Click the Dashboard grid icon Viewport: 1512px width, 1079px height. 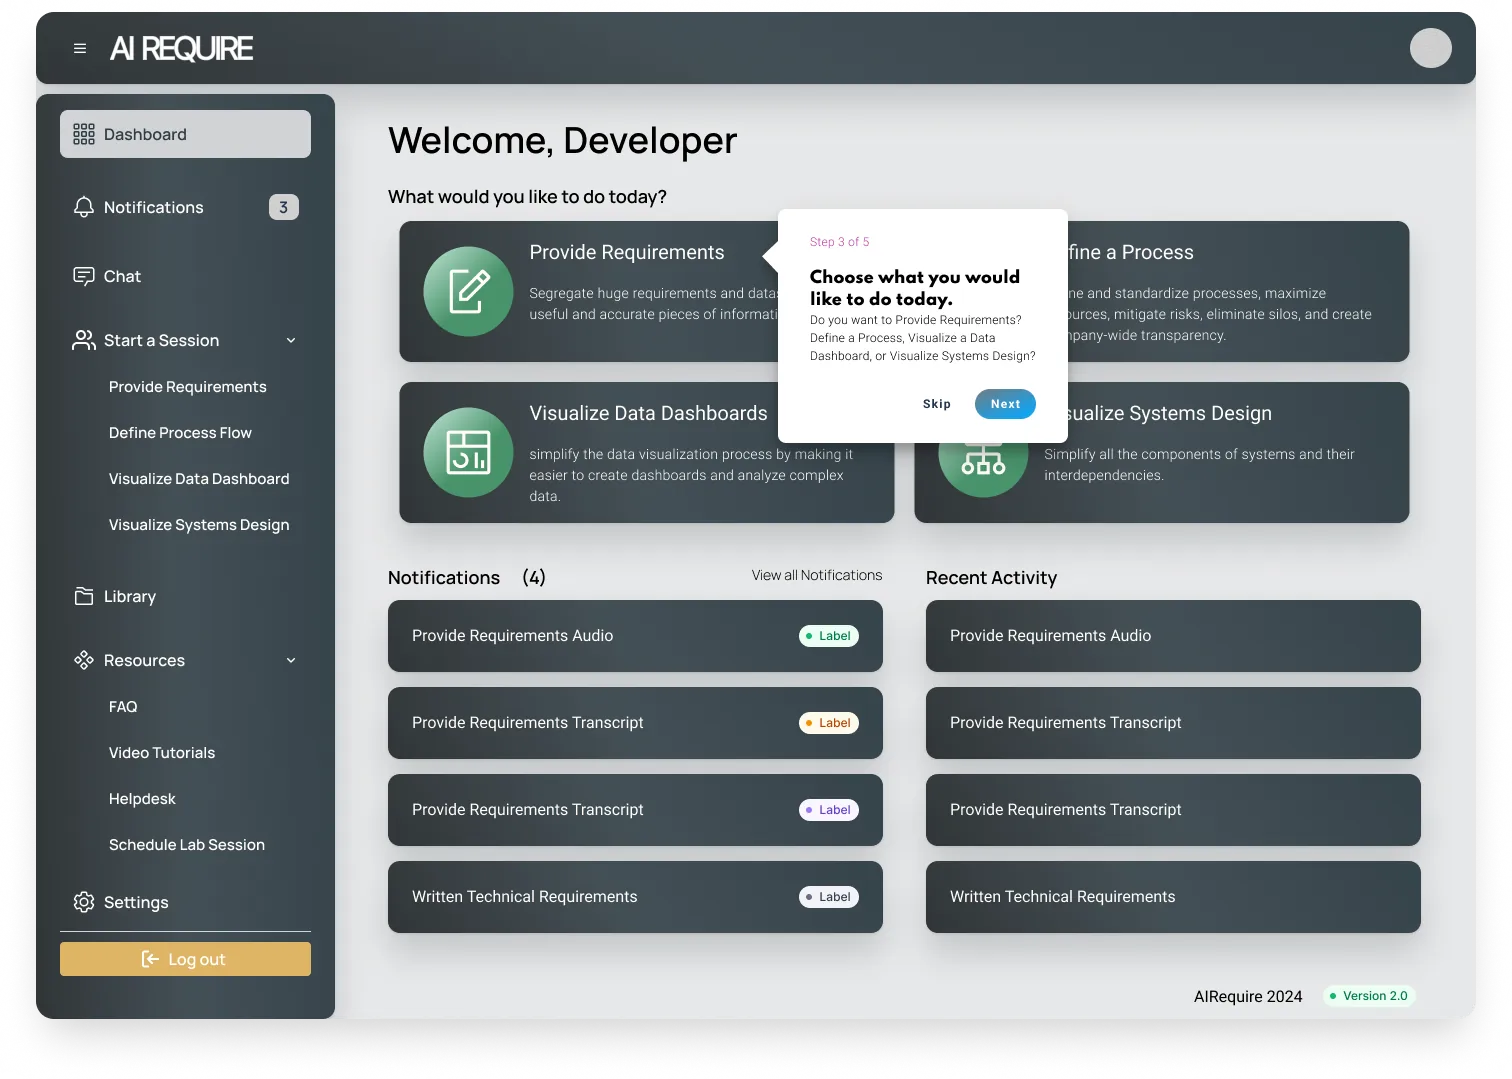[84, 134]
